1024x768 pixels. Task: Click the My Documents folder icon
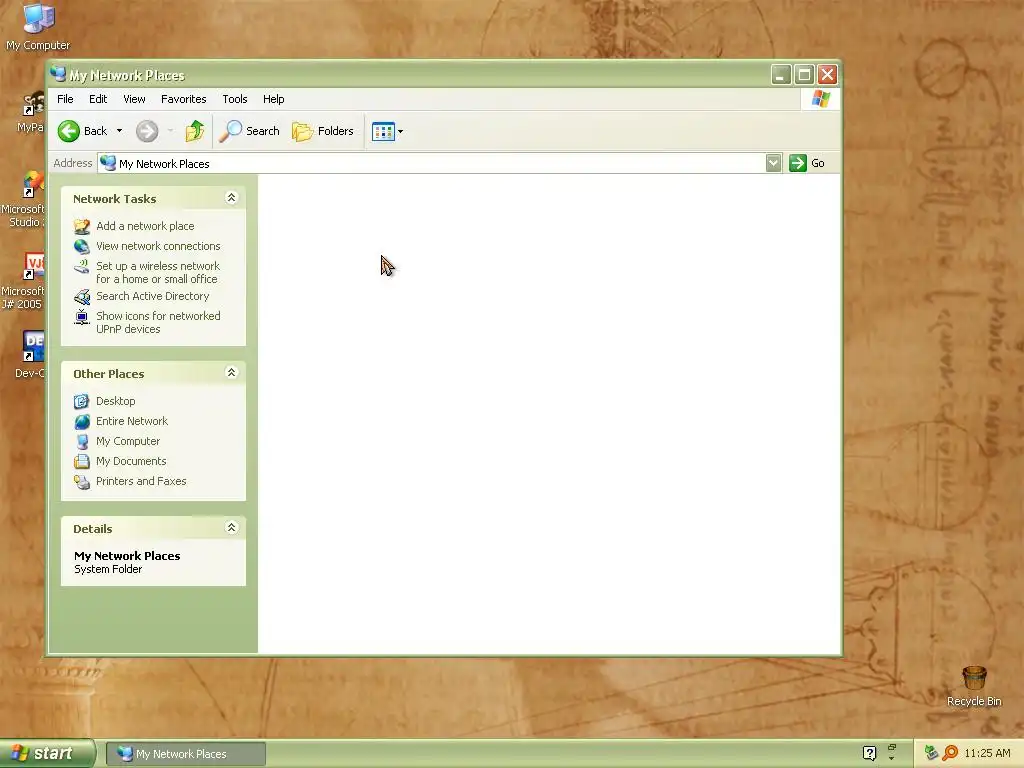82,462
